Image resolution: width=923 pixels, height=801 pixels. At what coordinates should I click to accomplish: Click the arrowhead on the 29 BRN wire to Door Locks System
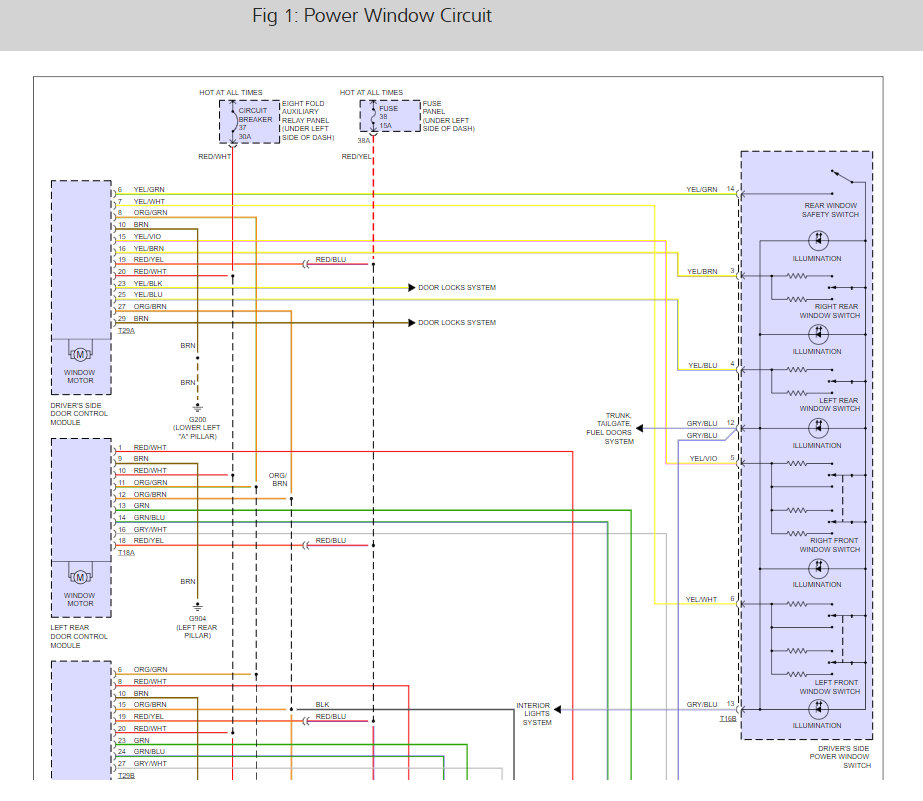coord(412,323)
